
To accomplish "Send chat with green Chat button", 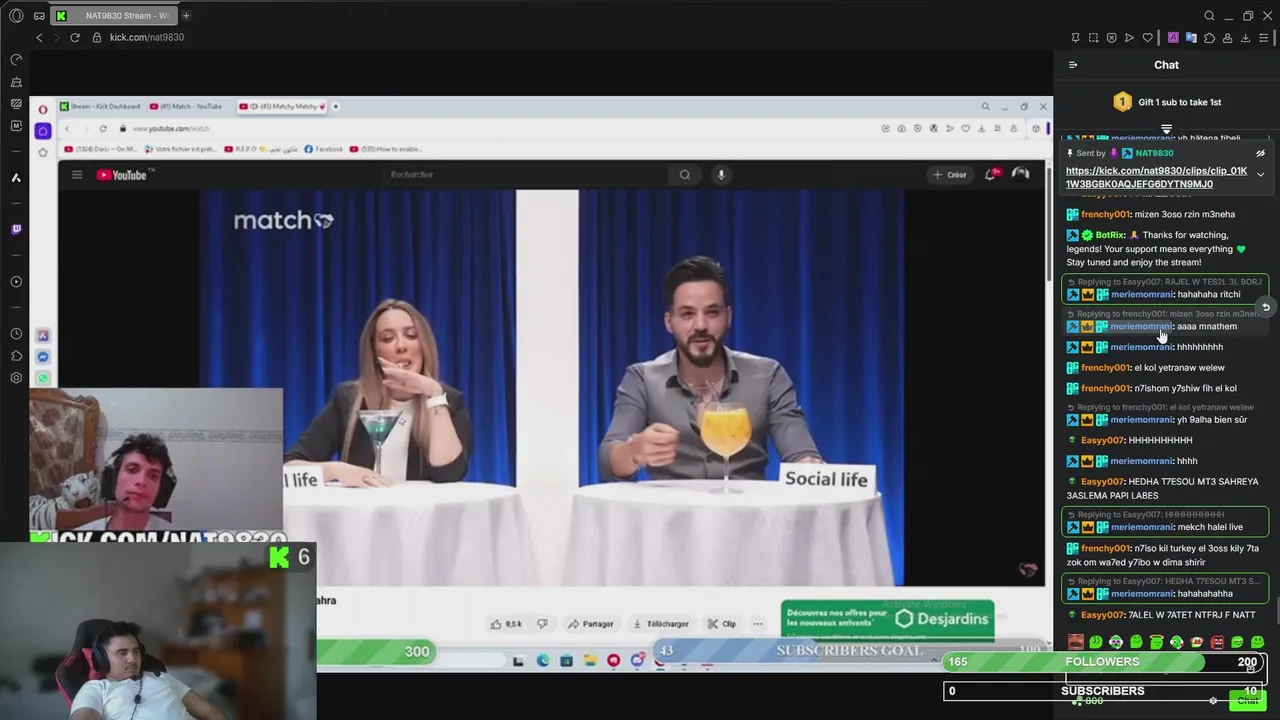I will [1247, 701].
